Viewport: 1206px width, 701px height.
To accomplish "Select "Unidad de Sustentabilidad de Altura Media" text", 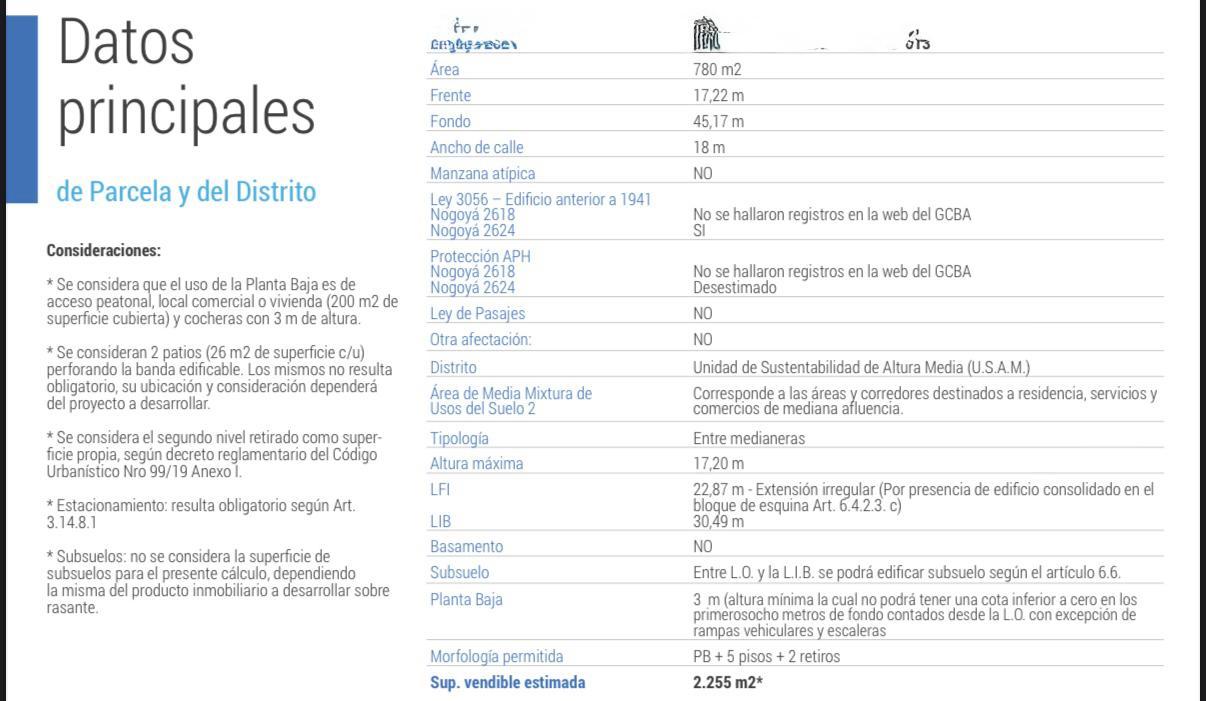I will (837, 367).
